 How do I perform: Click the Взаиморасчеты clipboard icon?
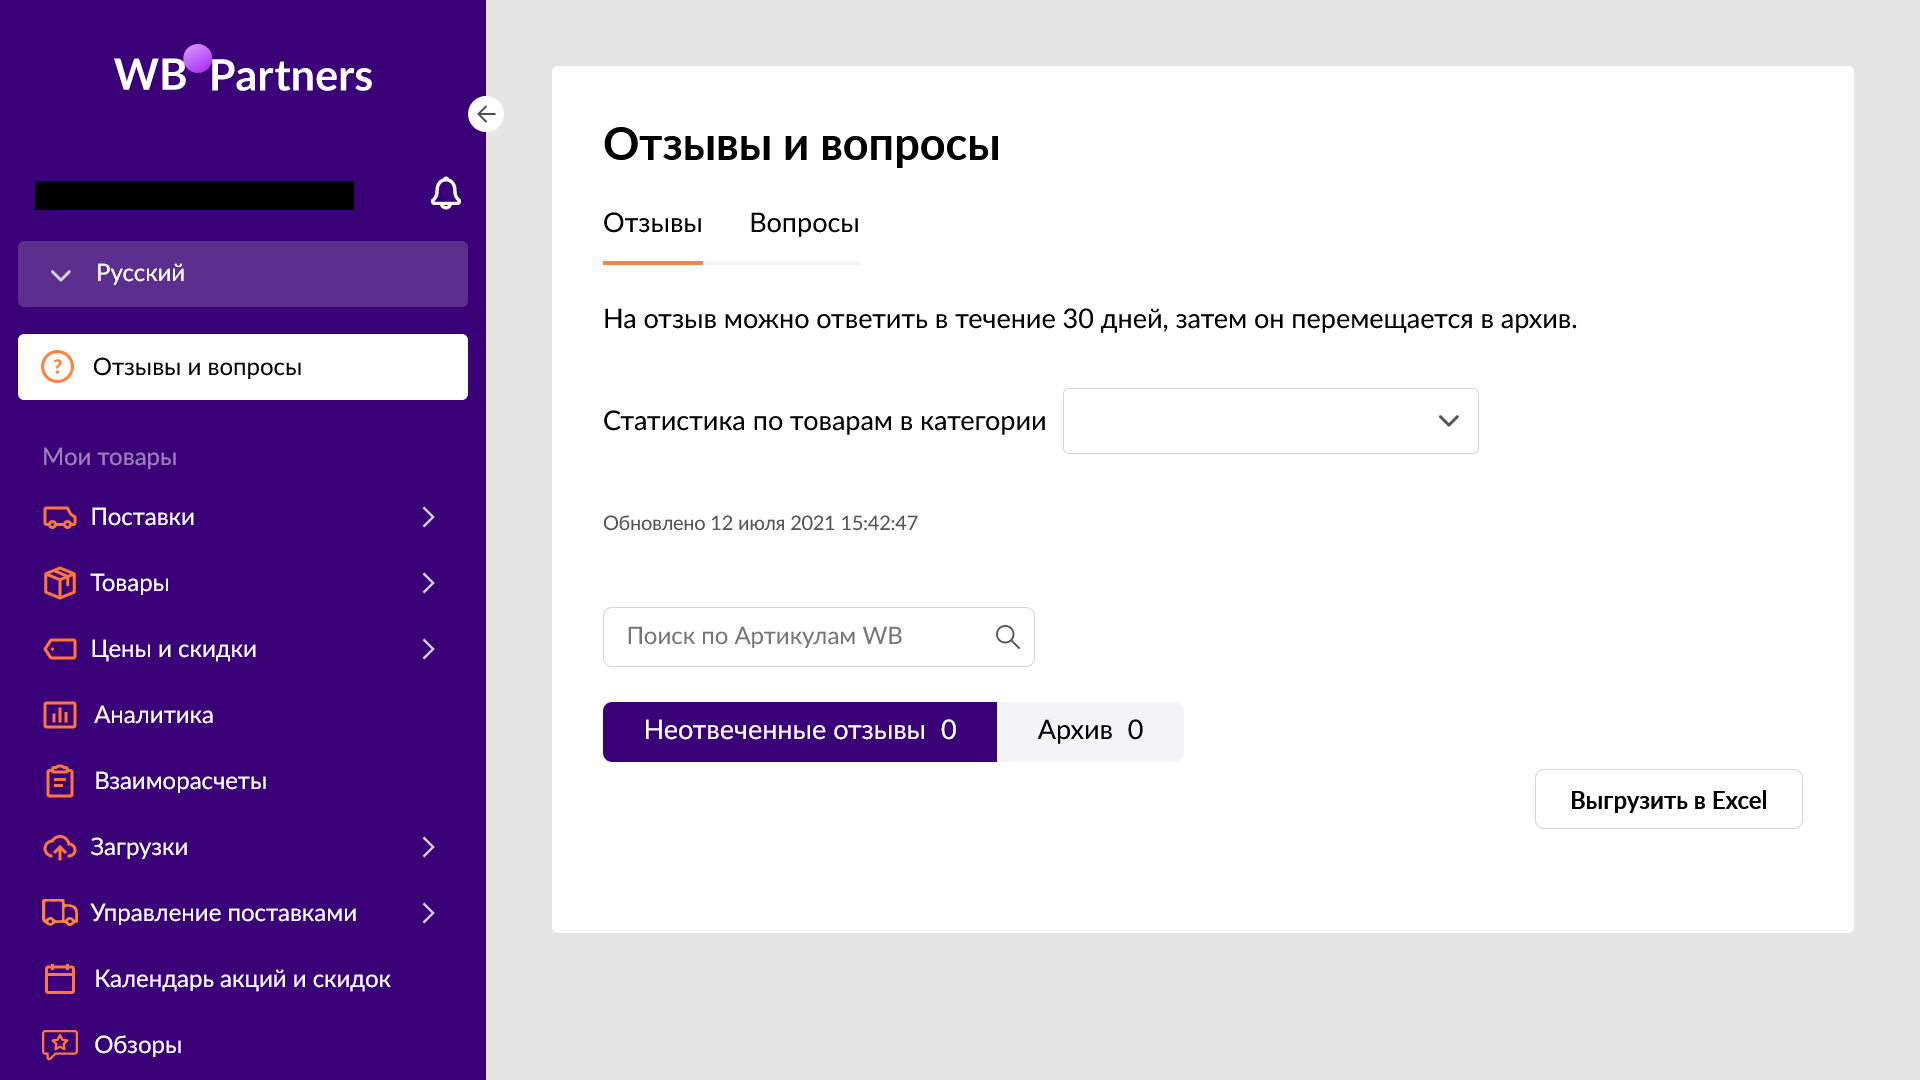[60, 781]
